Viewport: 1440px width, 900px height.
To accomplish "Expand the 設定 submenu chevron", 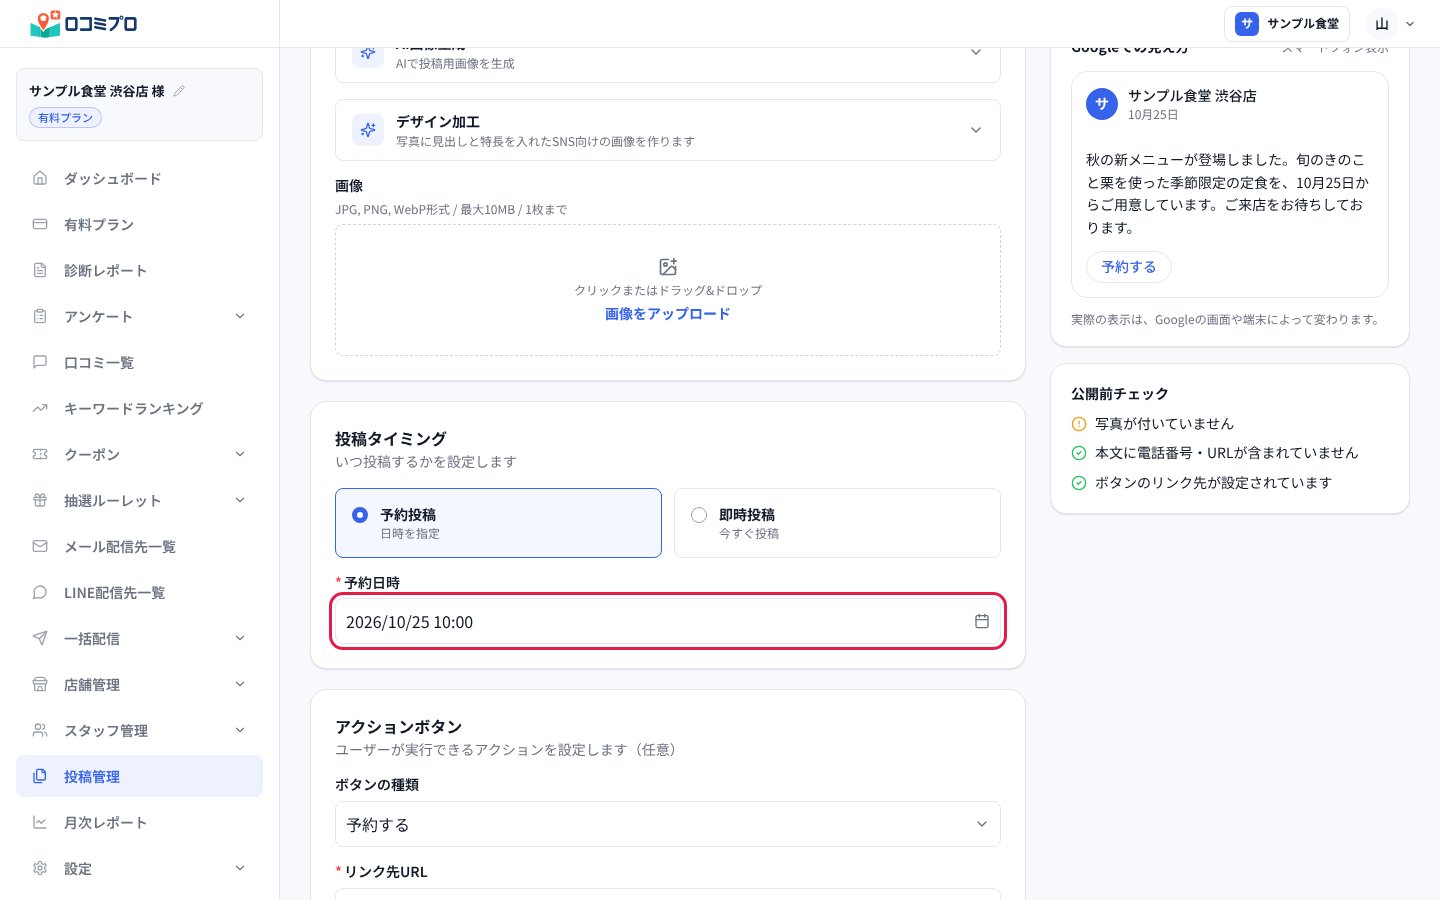I will pyautogui.click(x=240, y=868).
